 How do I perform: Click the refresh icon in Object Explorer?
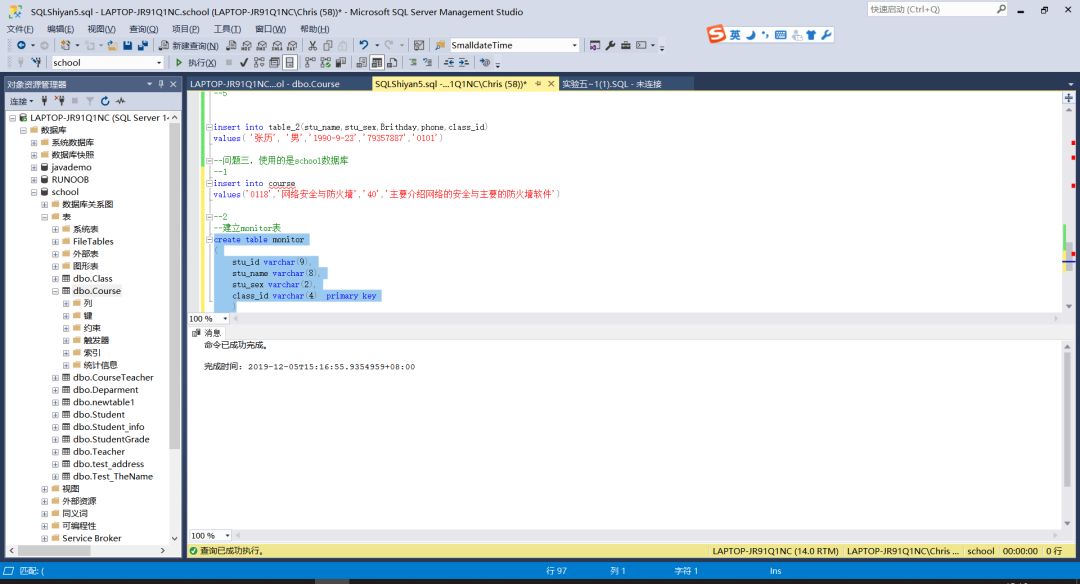coord(104,101)
